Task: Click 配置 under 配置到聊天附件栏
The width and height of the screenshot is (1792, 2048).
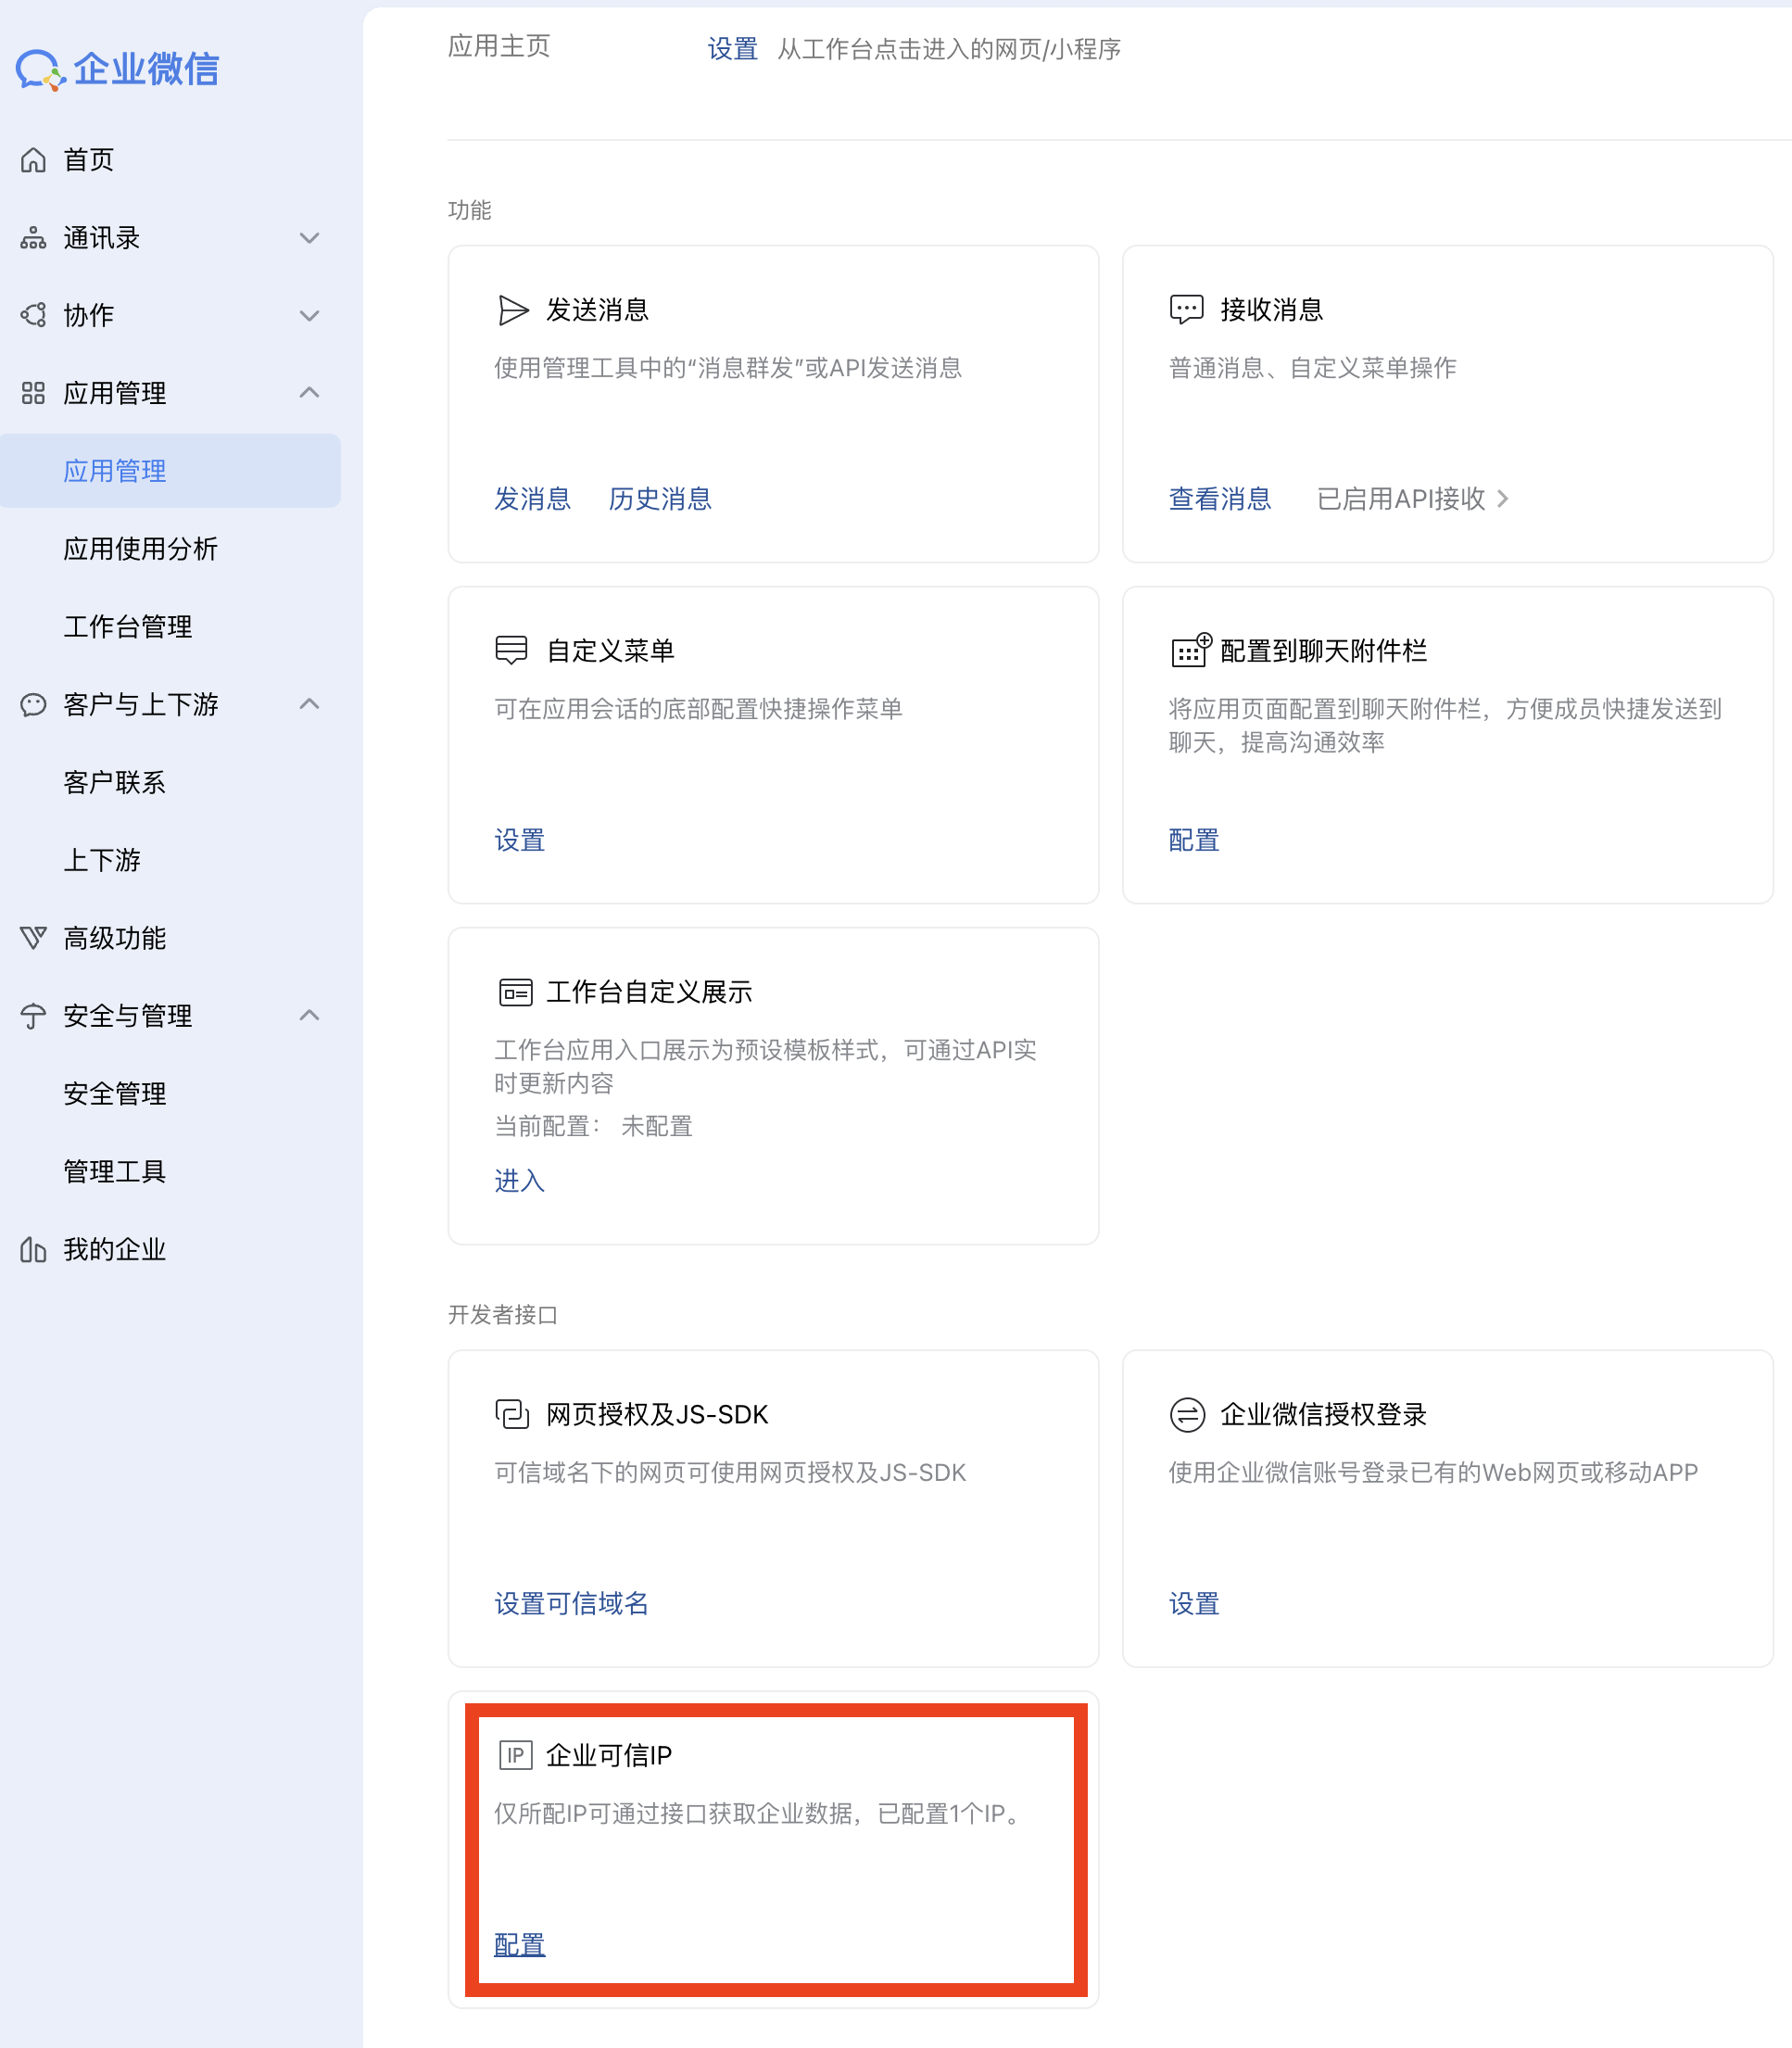Action: pyautogui.click(x=1194, y=840)
